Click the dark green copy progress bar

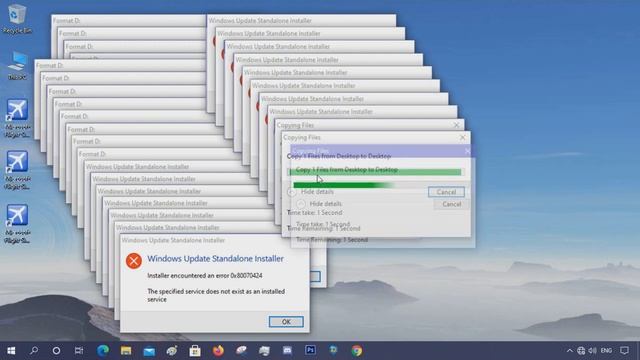343,185
